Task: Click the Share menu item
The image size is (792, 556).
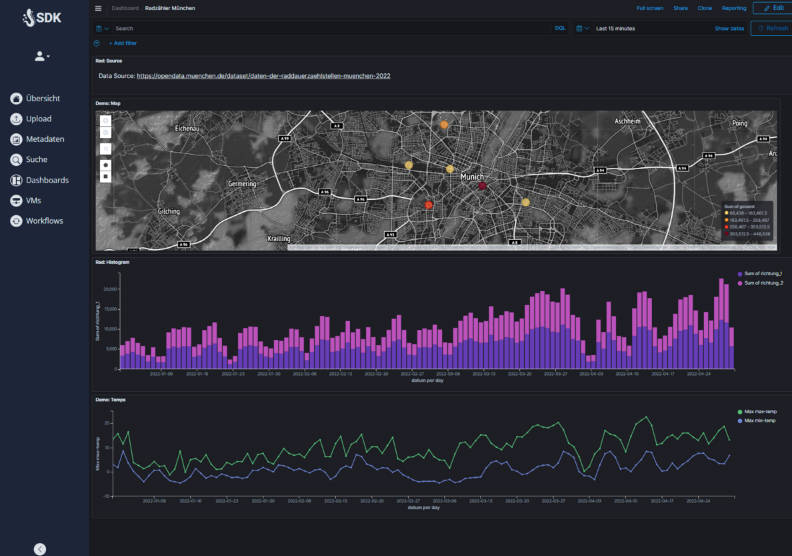Action: [x=680, y=8]
